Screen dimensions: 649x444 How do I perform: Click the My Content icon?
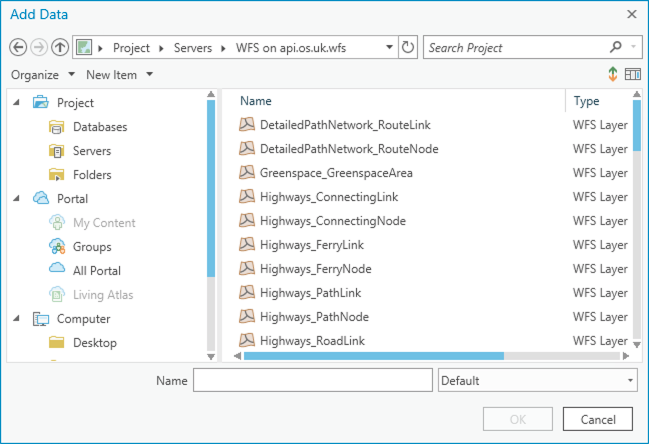tap(57, 222)
